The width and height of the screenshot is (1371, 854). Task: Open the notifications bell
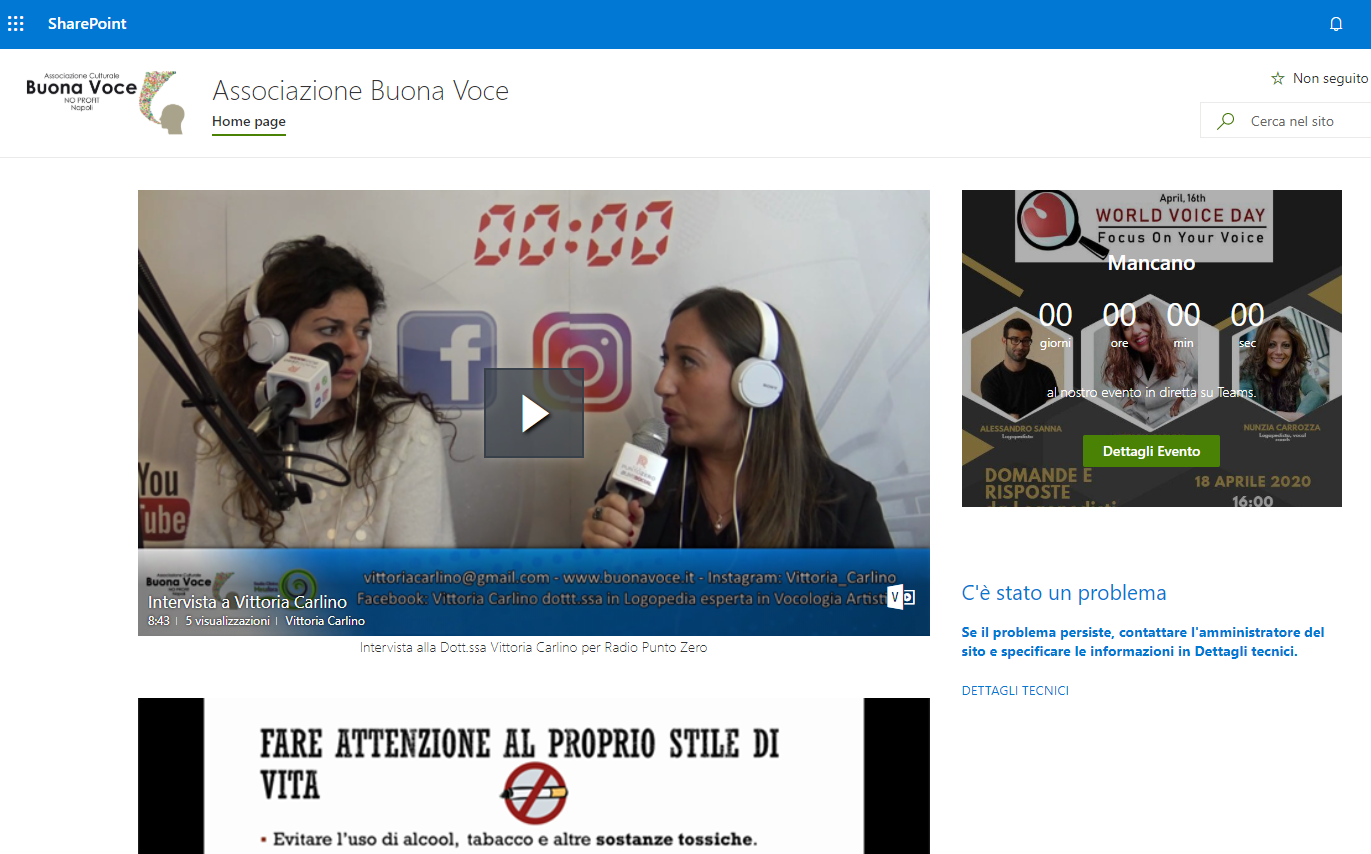point(1336,24)
